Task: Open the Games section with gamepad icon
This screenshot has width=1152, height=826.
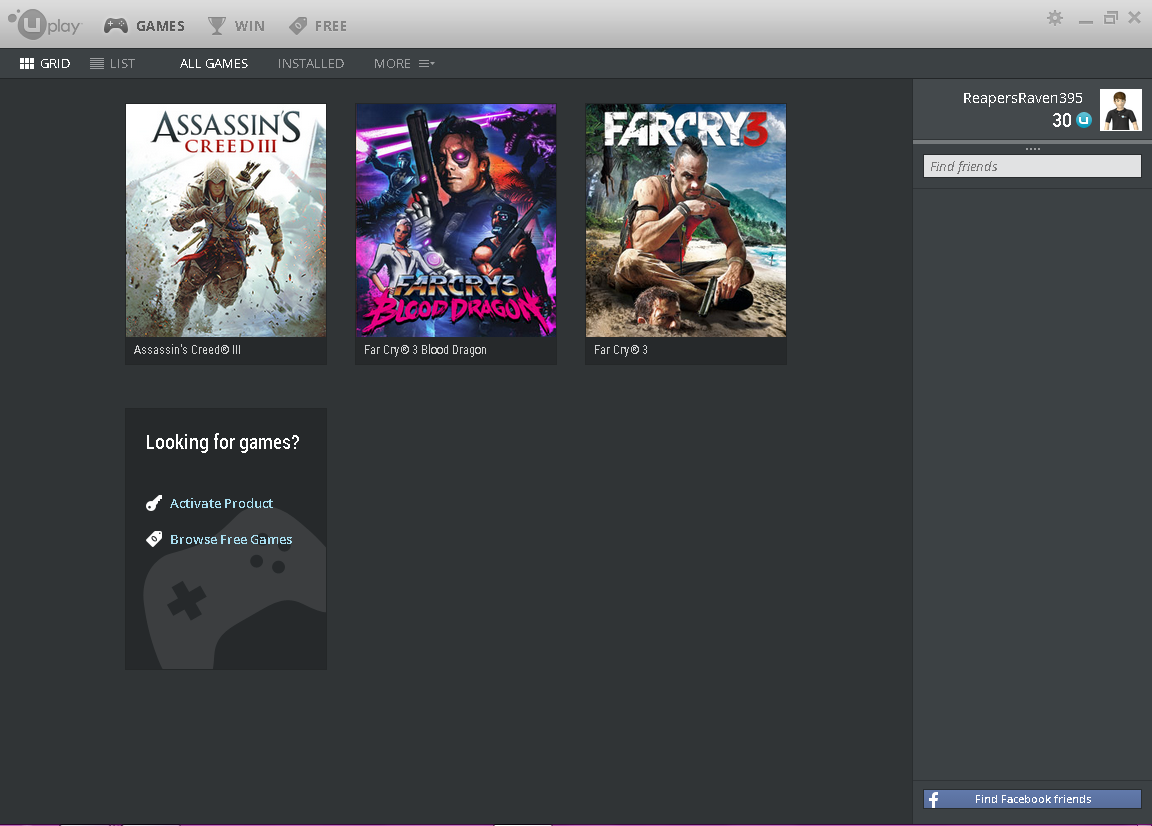Action: click(144, 26)
